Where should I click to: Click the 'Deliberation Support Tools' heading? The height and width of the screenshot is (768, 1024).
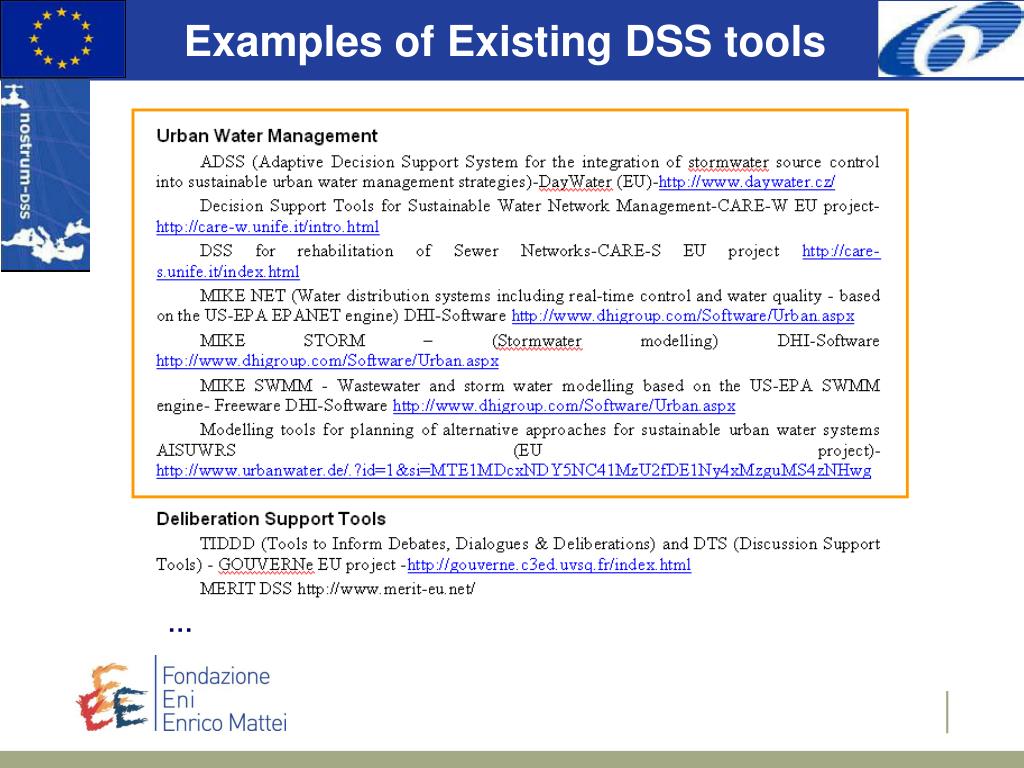271,519
